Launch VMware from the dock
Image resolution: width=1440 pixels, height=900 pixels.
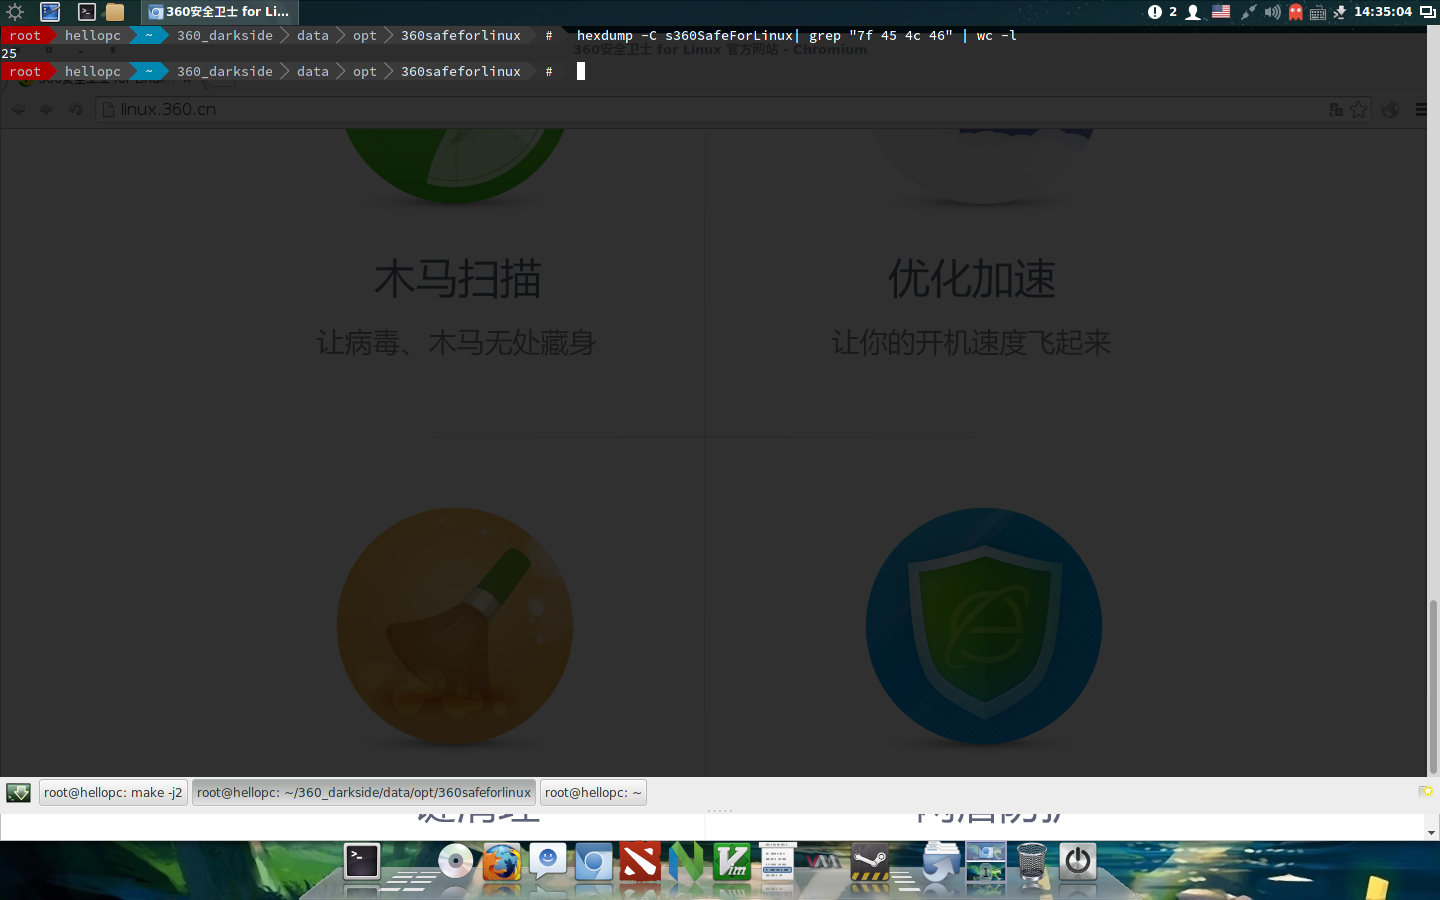click(x=823, y=861)
